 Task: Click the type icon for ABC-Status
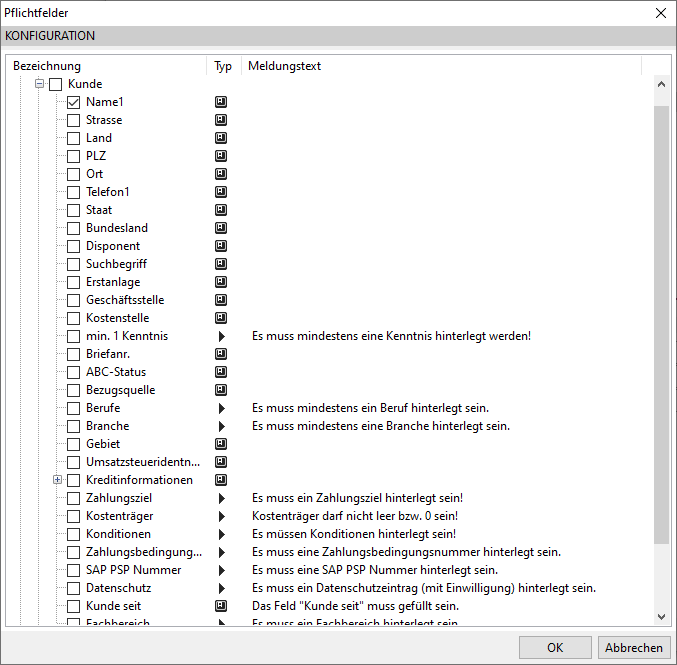(x=221, y=372)
